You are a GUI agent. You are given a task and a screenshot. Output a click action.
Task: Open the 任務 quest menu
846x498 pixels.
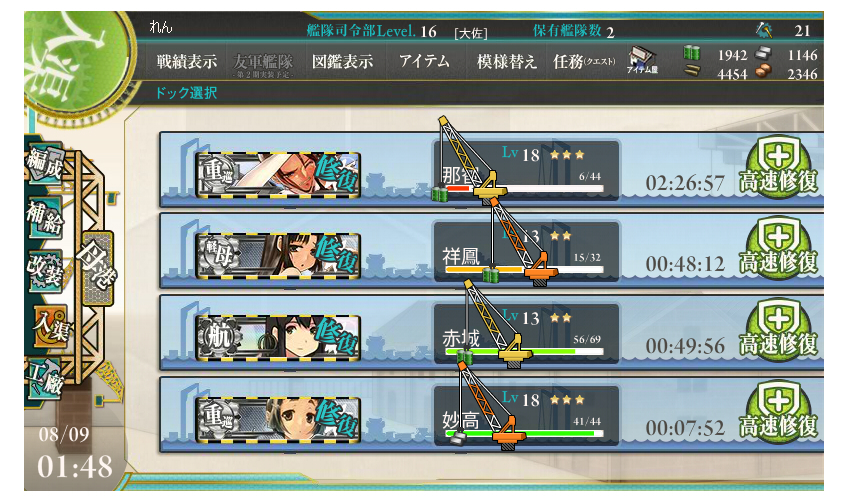(584, 62)
